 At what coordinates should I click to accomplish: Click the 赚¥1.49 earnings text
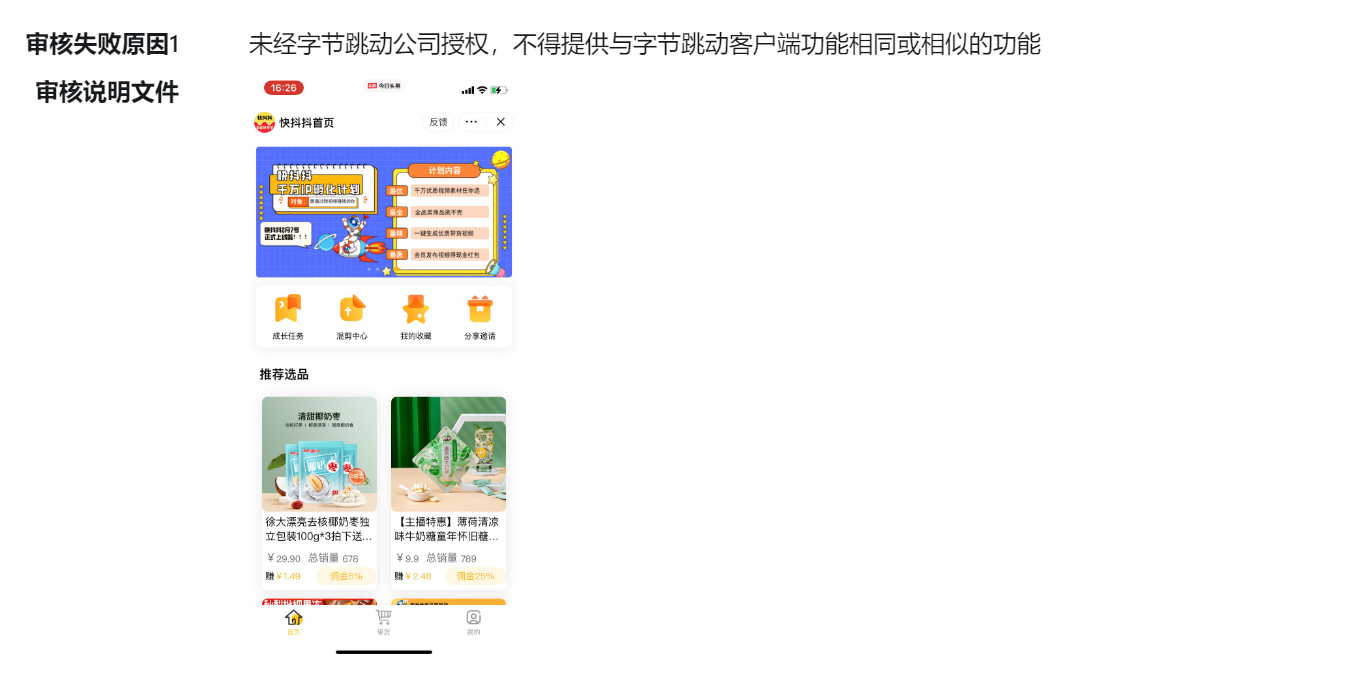coord(283,576)
